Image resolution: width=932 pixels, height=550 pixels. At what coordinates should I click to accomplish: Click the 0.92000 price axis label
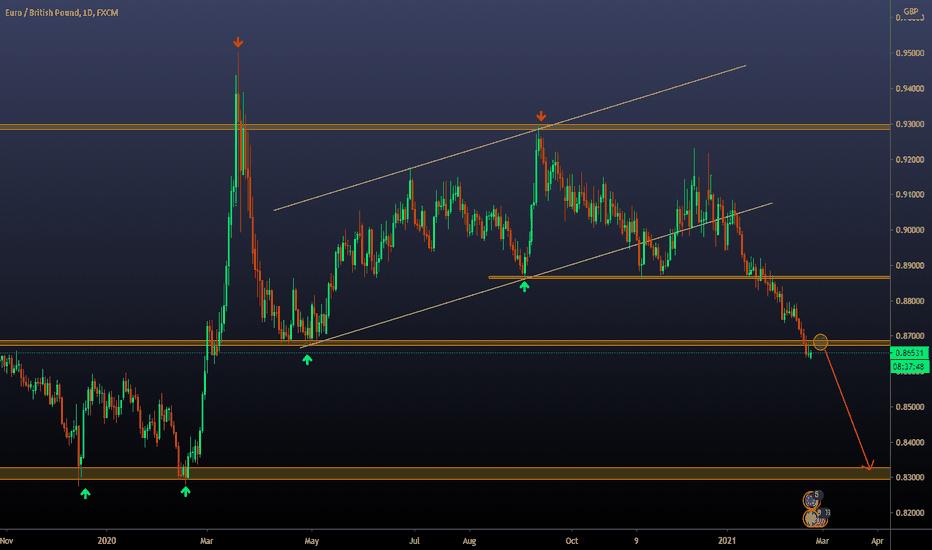tap(910, 159)
